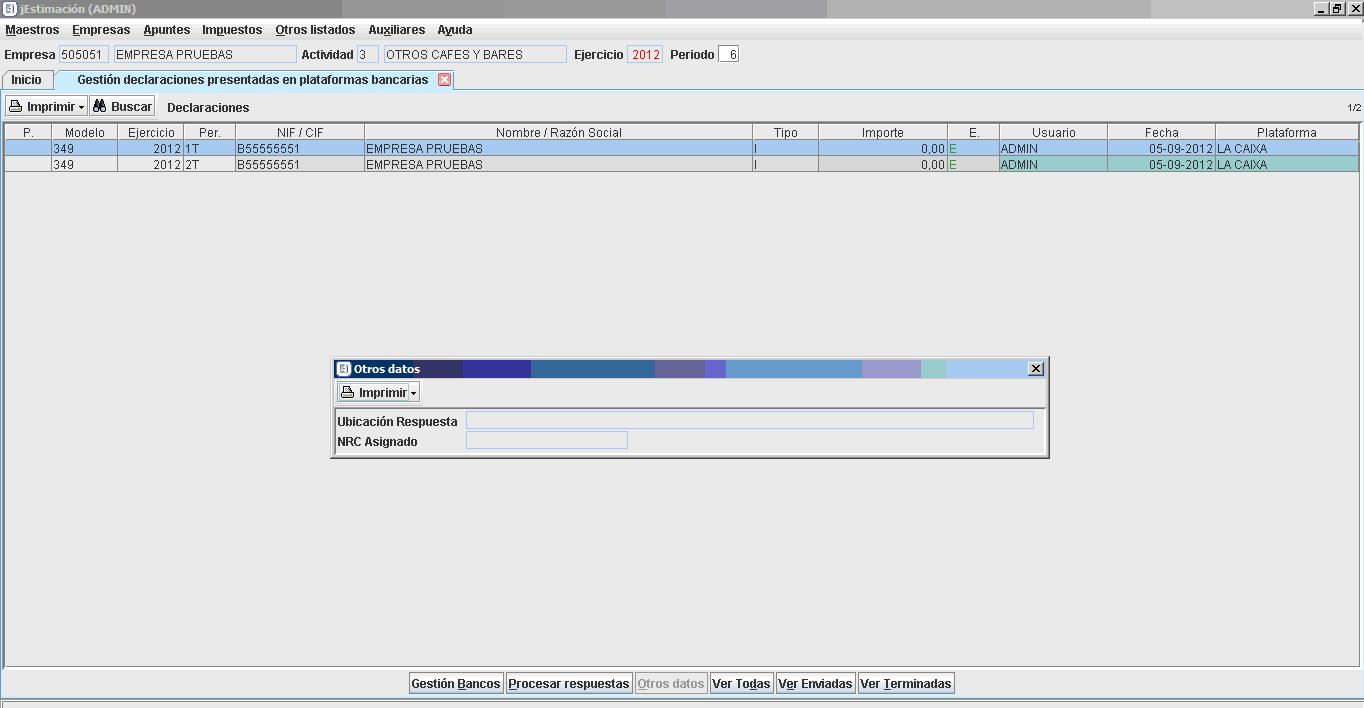Open the Impuestos menu

pos(232,30)
